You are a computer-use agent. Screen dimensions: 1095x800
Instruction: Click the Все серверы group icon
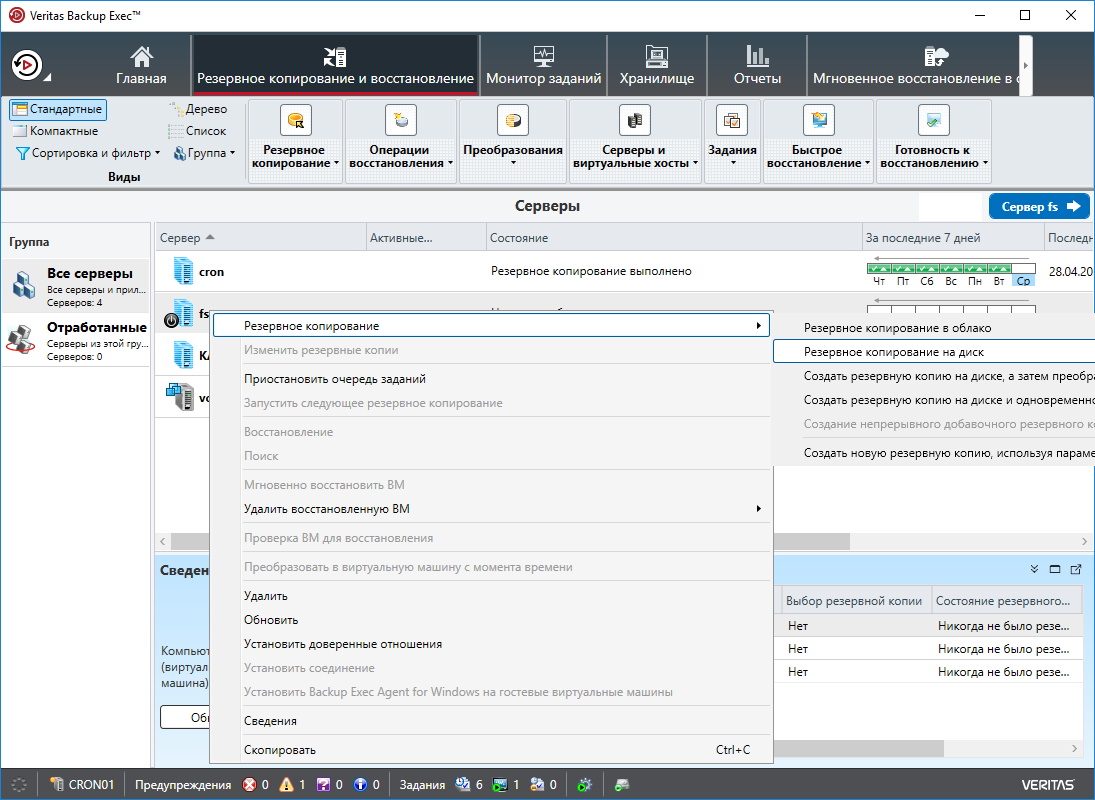coord(24,286)
